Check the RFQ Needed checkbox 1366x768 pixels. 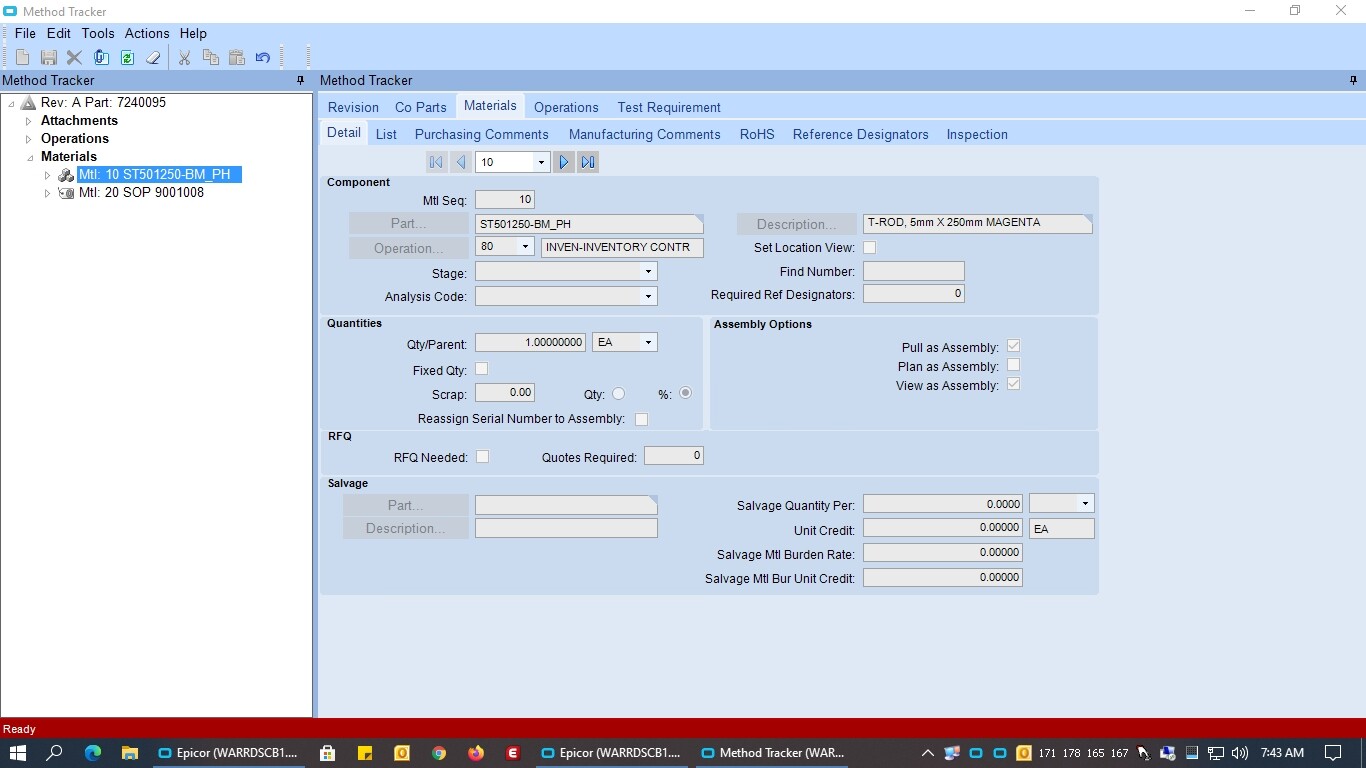coord(482,456)
